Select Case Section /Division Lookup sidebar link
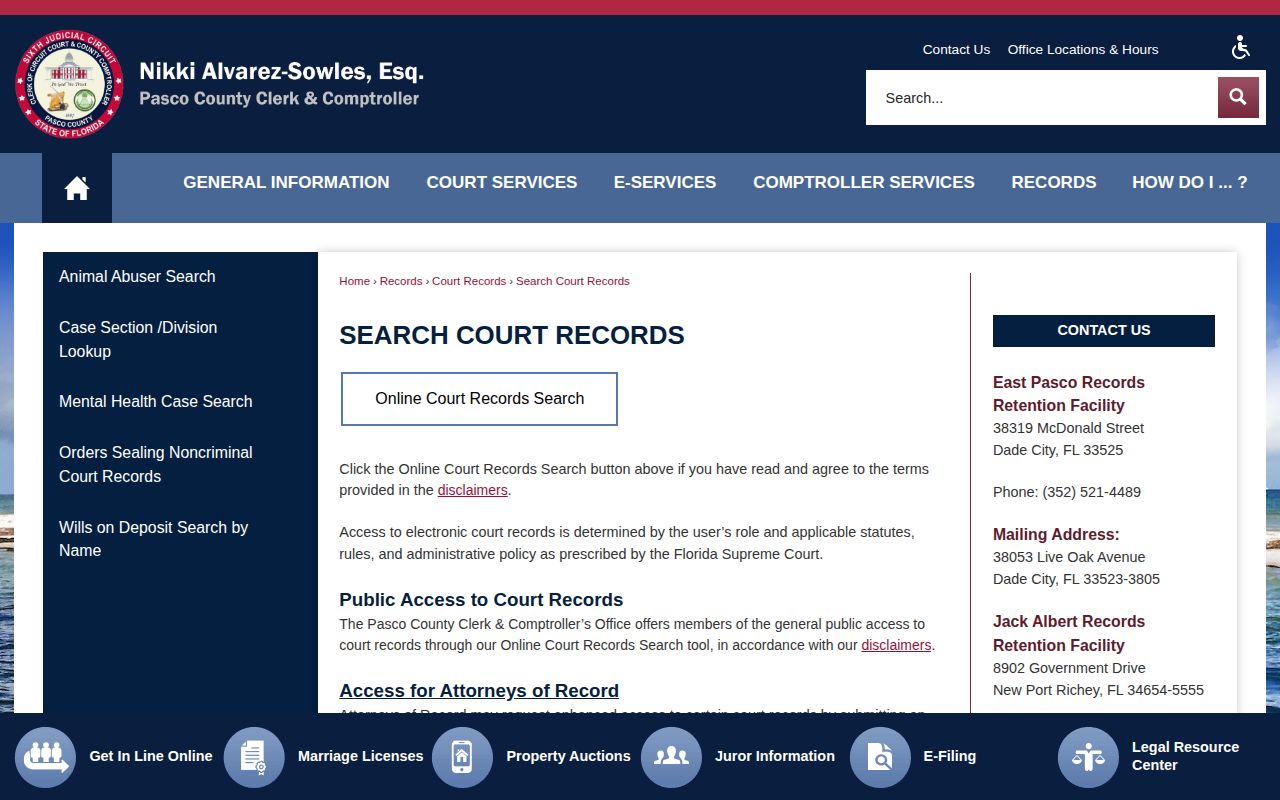The image size is (1280, 800). click(138, 339)
